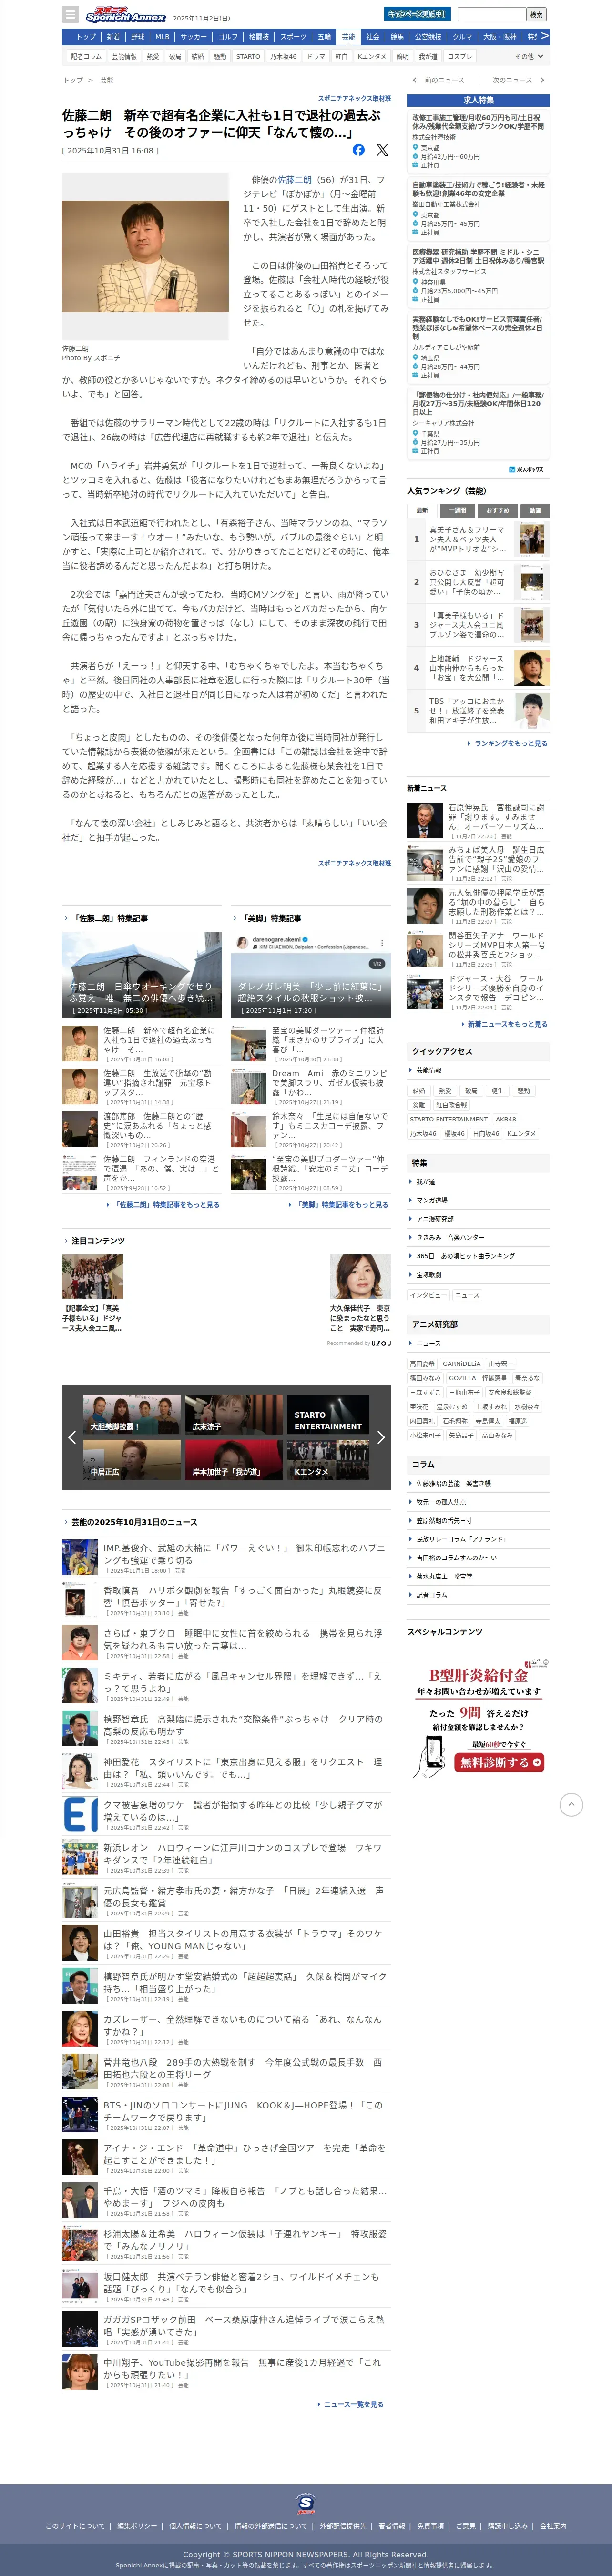Open the 記者コラム column link

tap(432, 1595)
